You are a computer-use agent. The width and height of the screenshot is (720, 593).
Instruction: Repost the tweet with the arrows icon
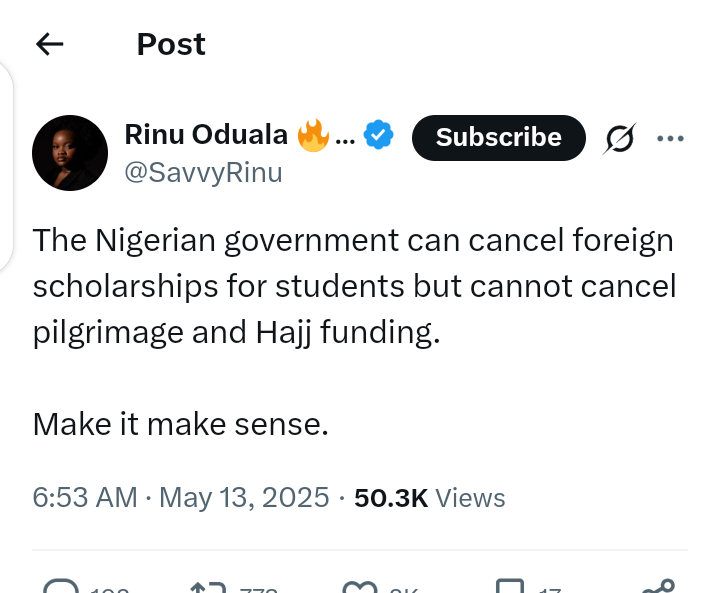(208, 586)
